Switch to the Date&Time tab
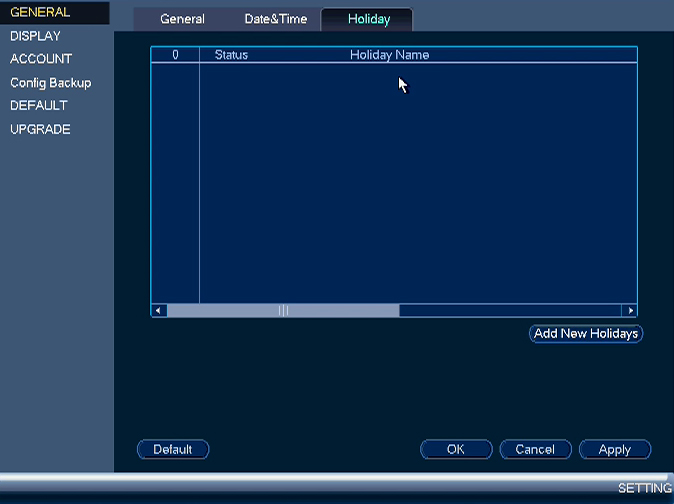 click(276, 19)
